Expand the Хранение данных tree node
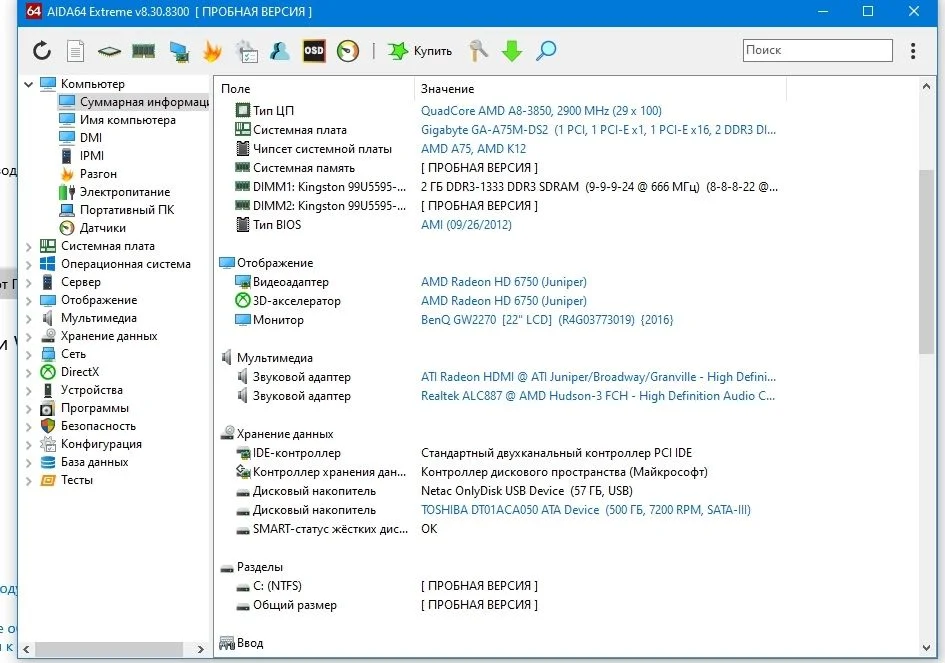Screen dimensions: 945x663 (28, 336)
